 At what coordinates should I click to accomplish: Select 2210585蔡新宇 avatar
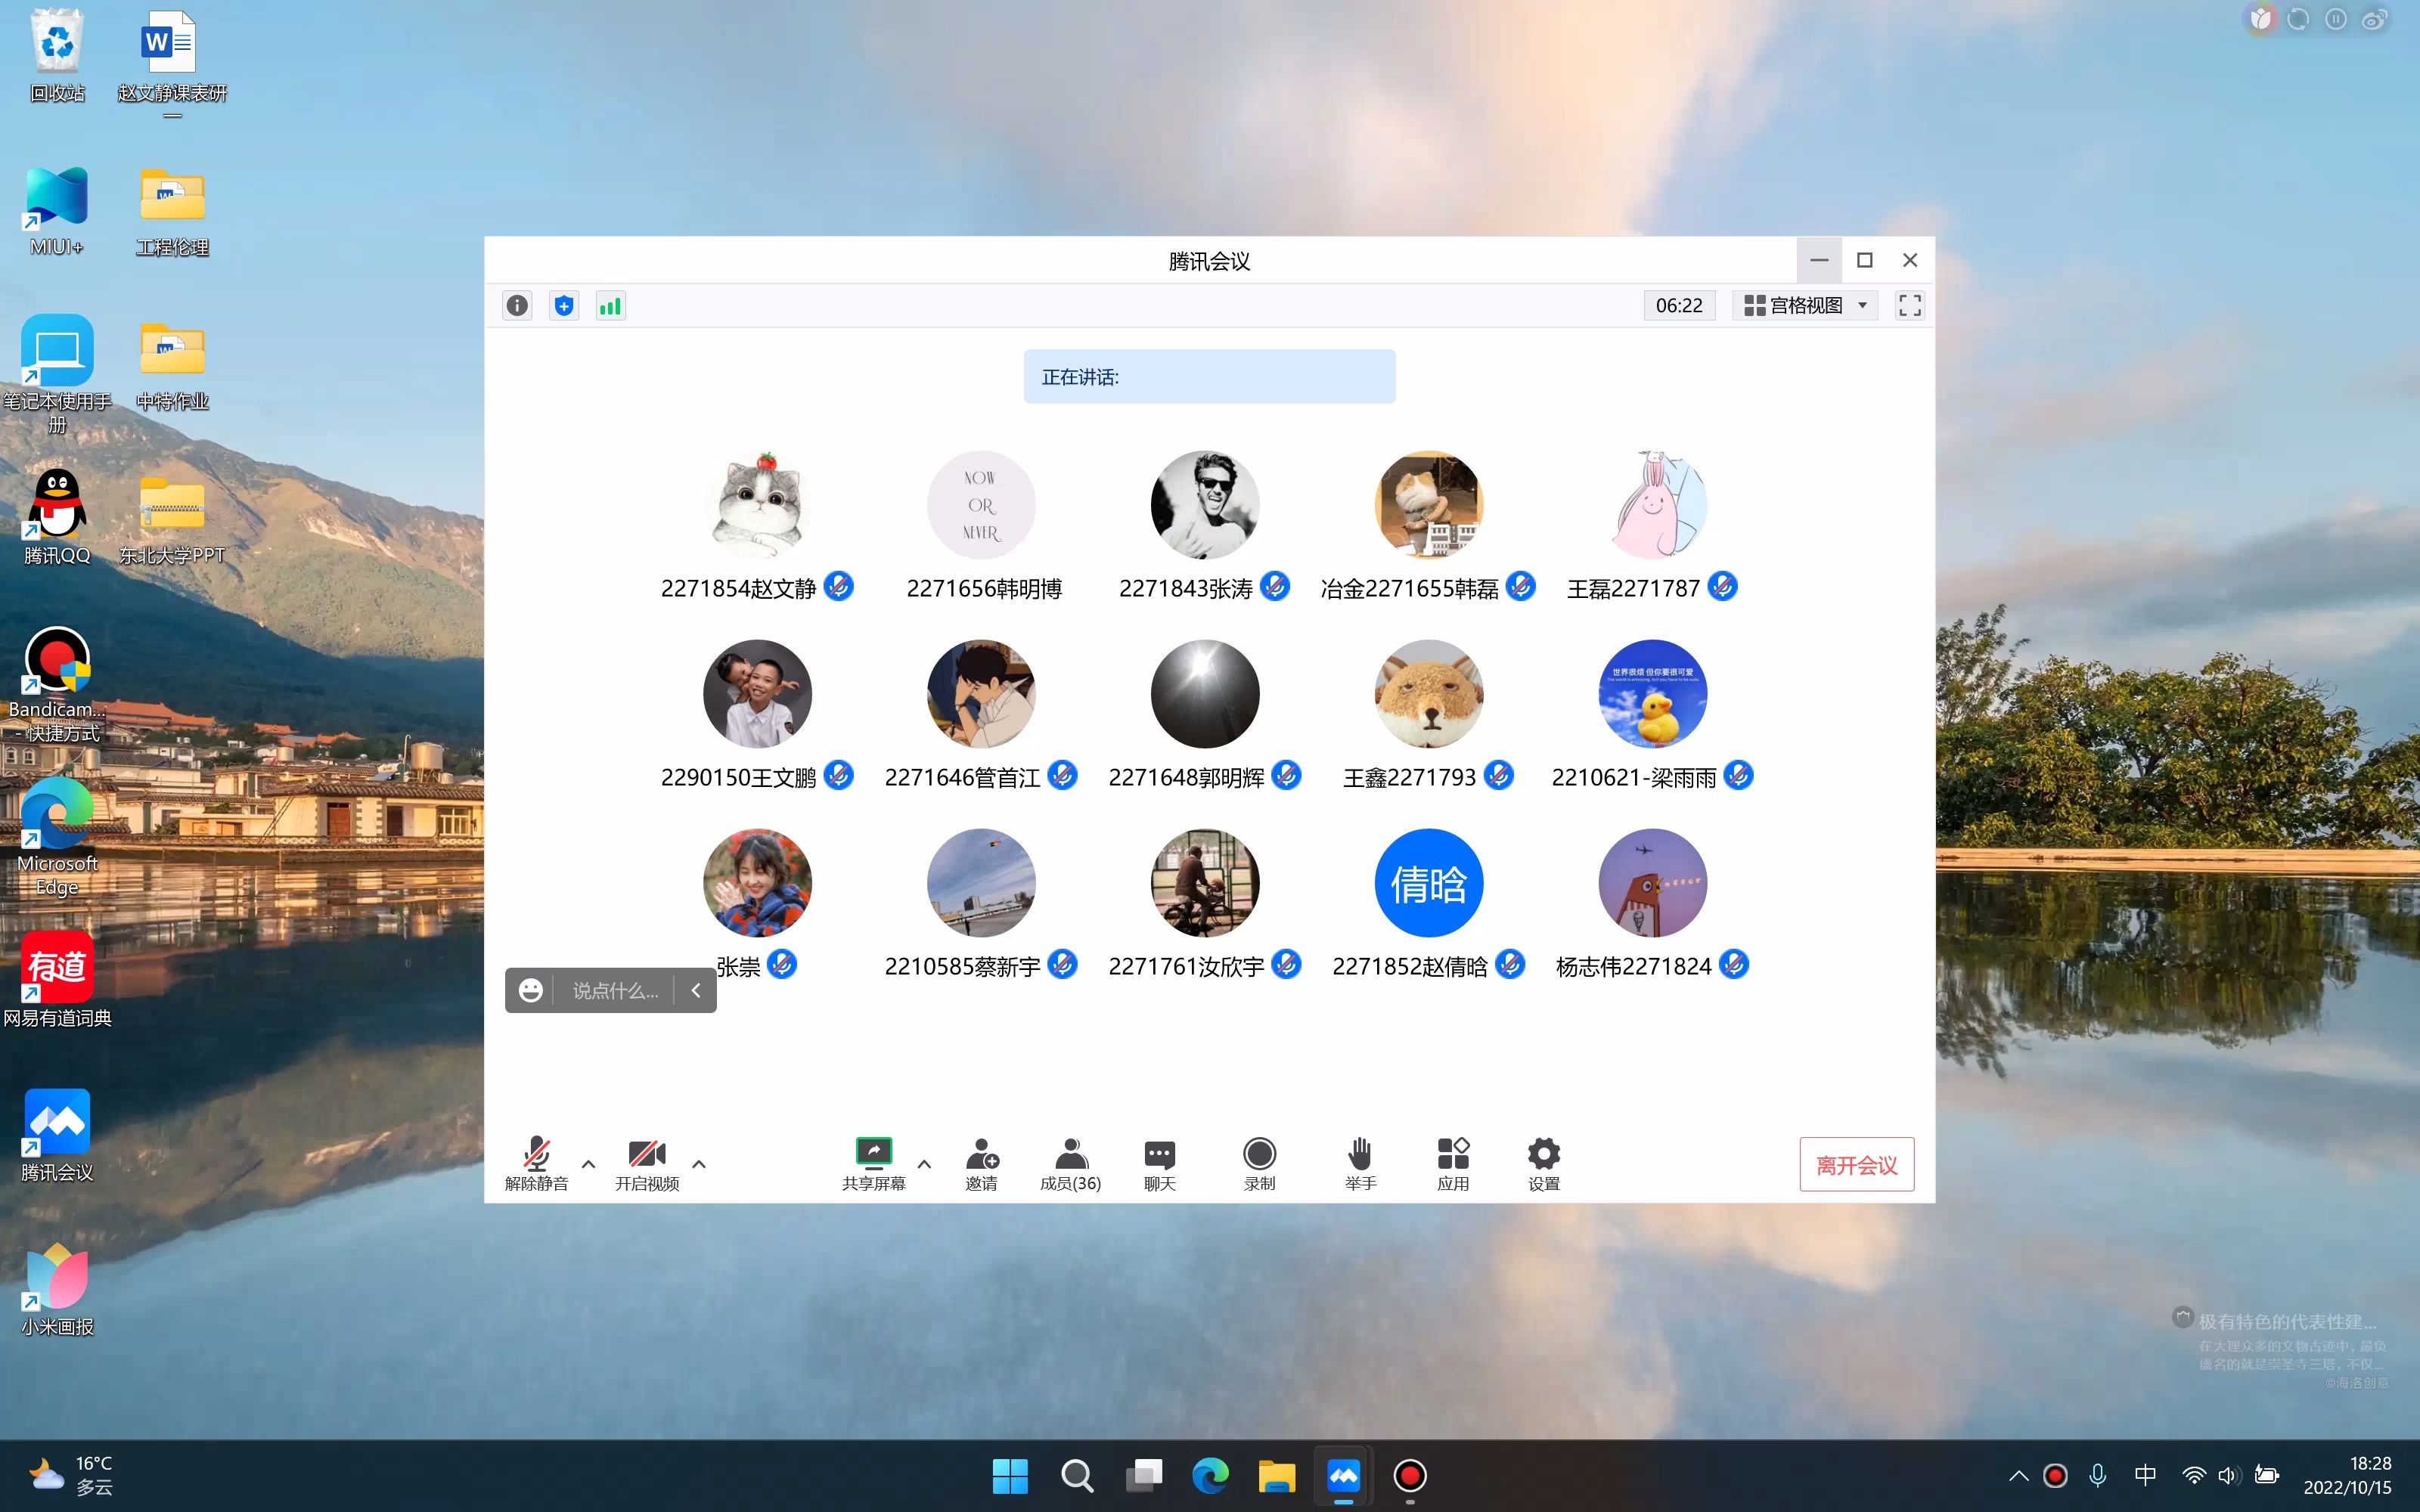[x=981, y=883]
